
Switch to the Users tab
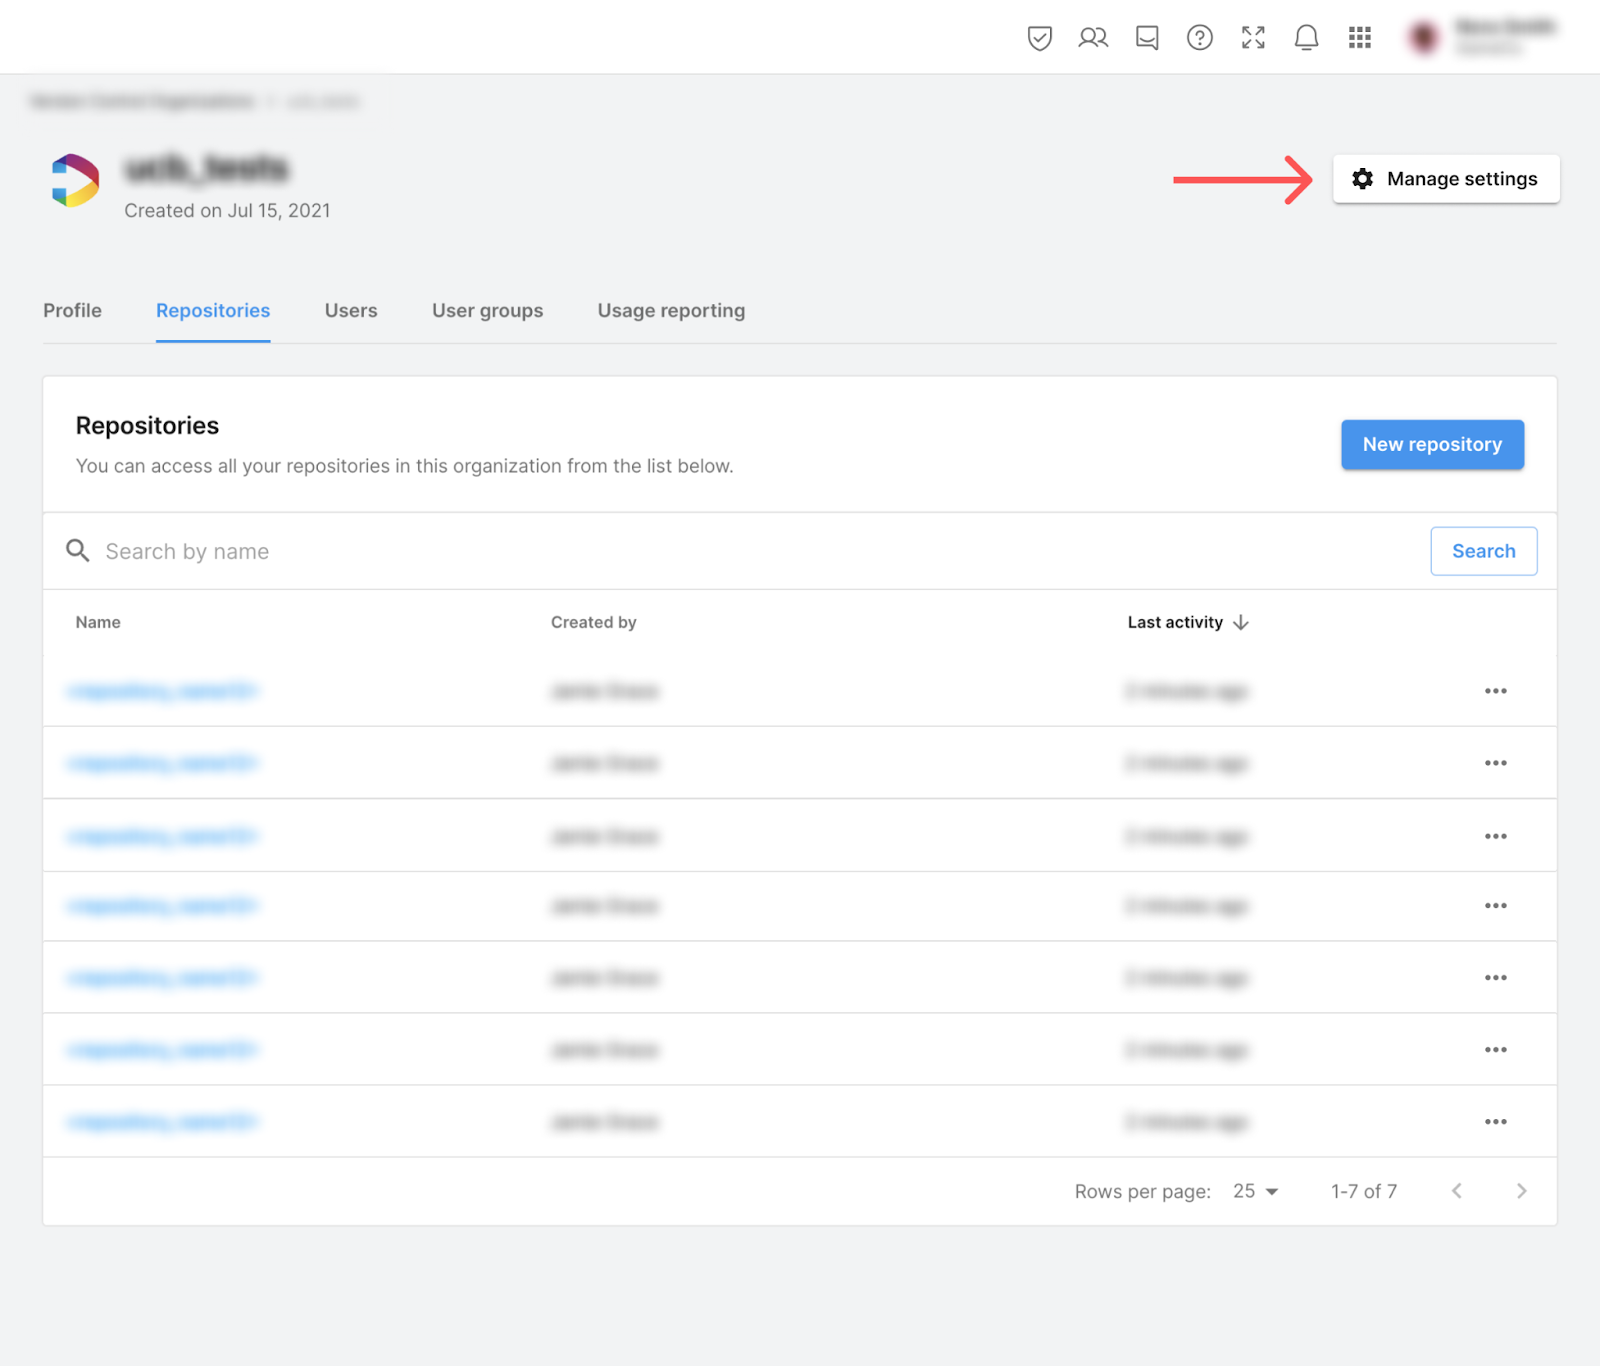pos(351,311)
